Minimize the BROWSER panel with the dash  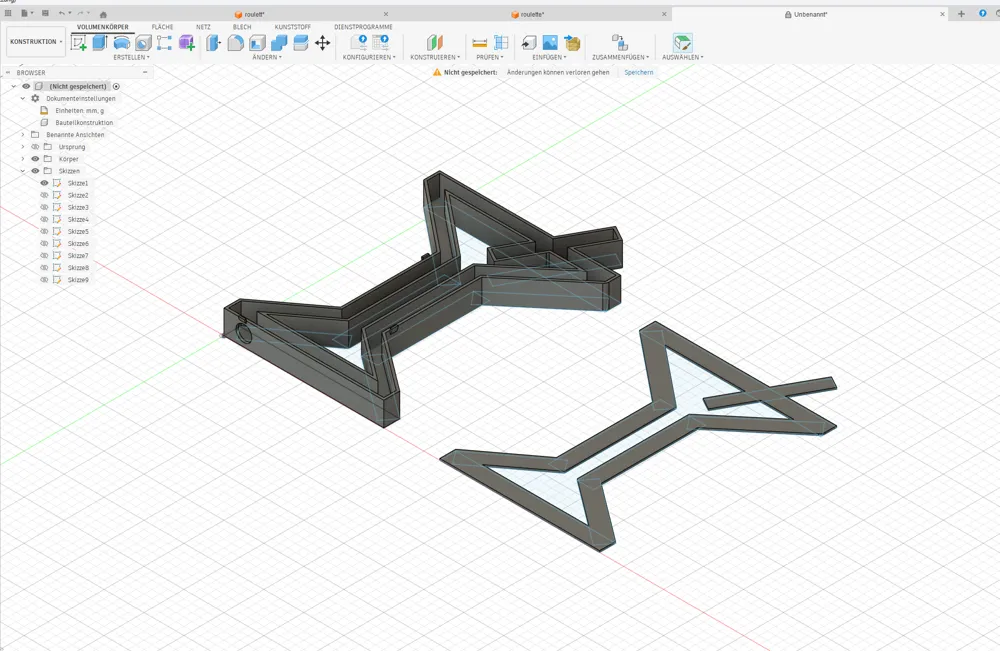click(145, 73)
